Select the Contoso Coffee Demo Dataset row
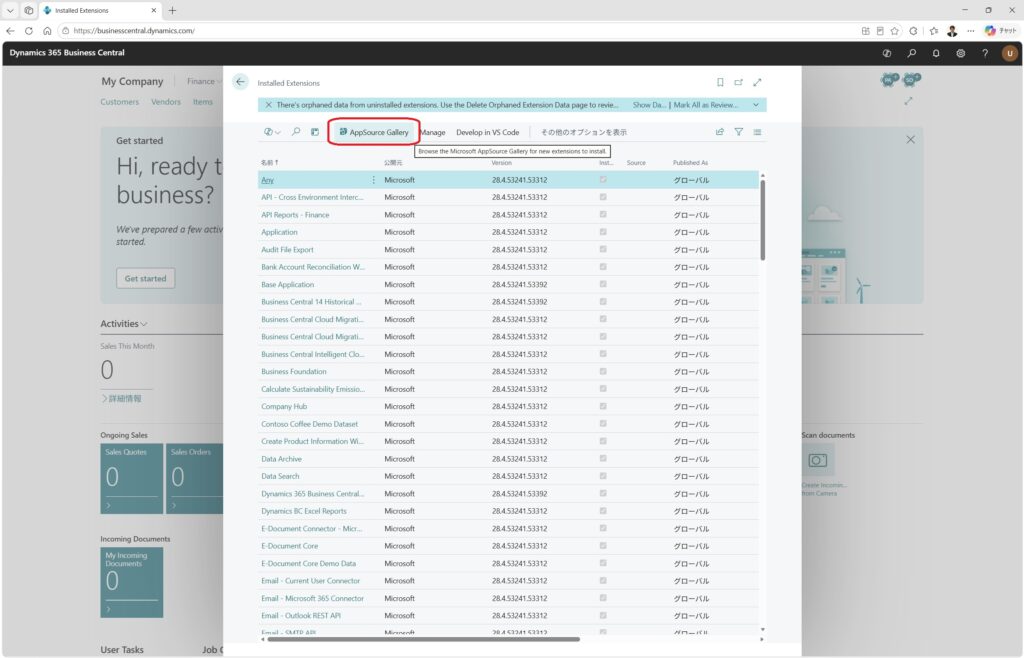1024x658 pixels. 508,424
